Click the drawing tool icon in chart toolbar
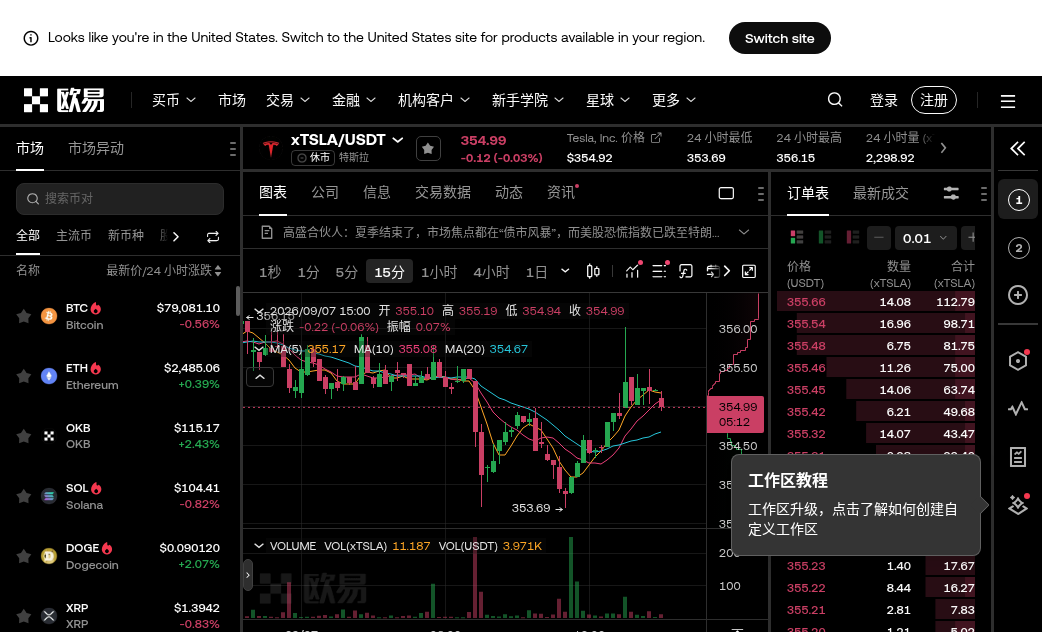 (686, 271)
